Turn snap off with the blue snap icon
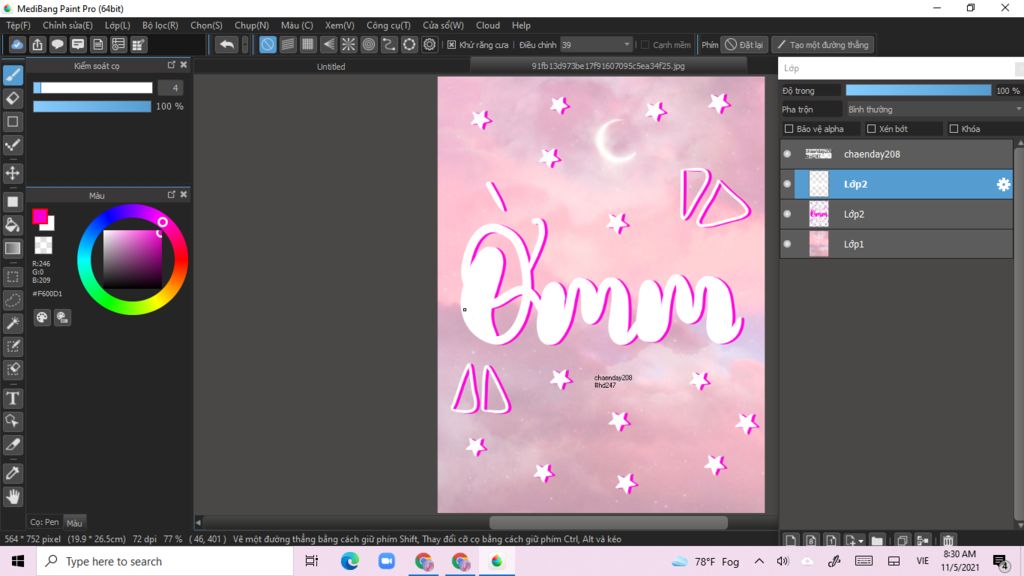Screen dimensions: 1024x576 268,44
